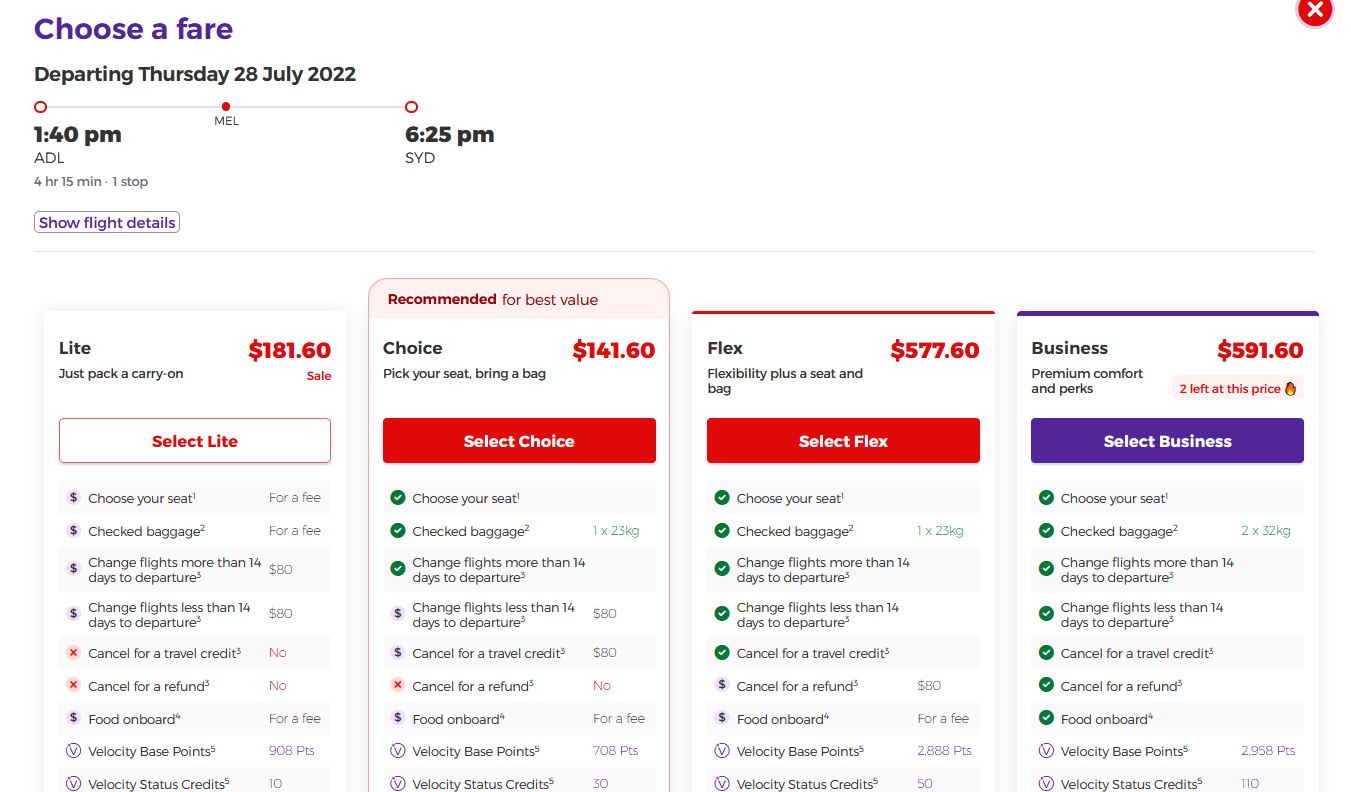1351x792 pixels.
Task: Select Lite fare
Action: (195, 441)
